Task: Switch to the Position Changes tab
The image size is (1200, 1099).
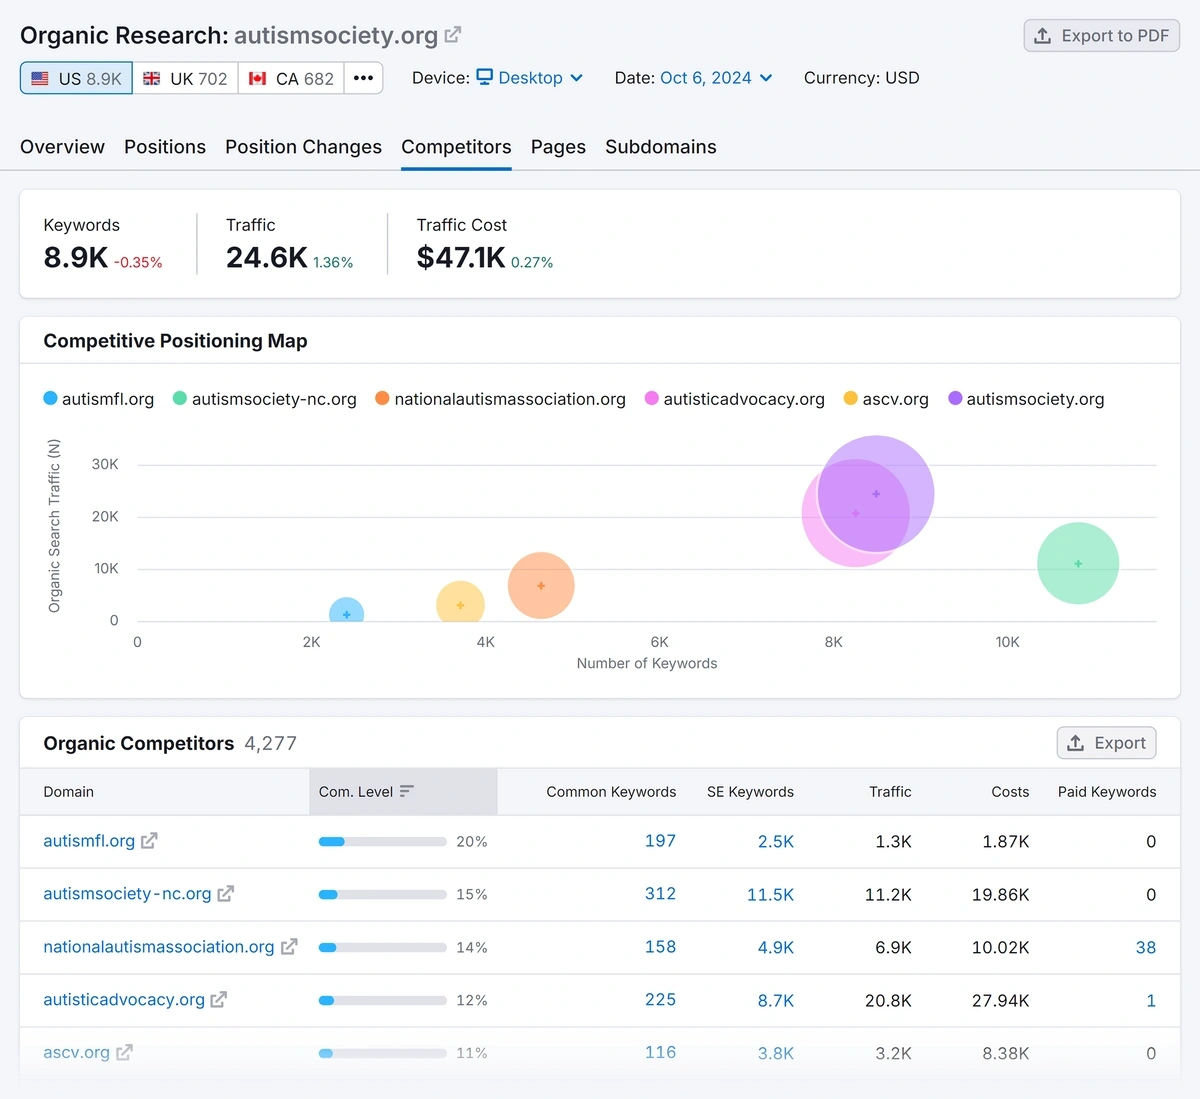Action: click(303, 147)
